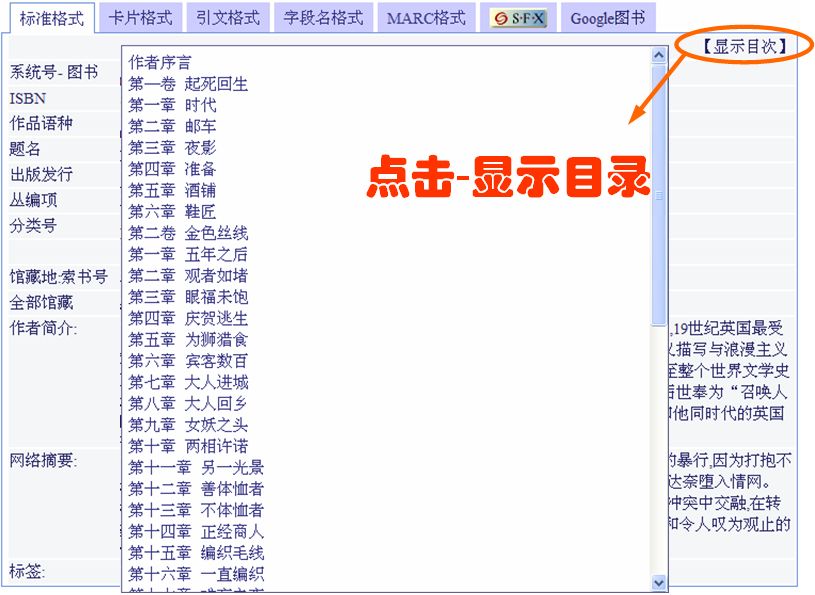Select 第十章 两相许诺 entry
The width and height of the screenshot is (815, 595).
(x=188, y=446)
